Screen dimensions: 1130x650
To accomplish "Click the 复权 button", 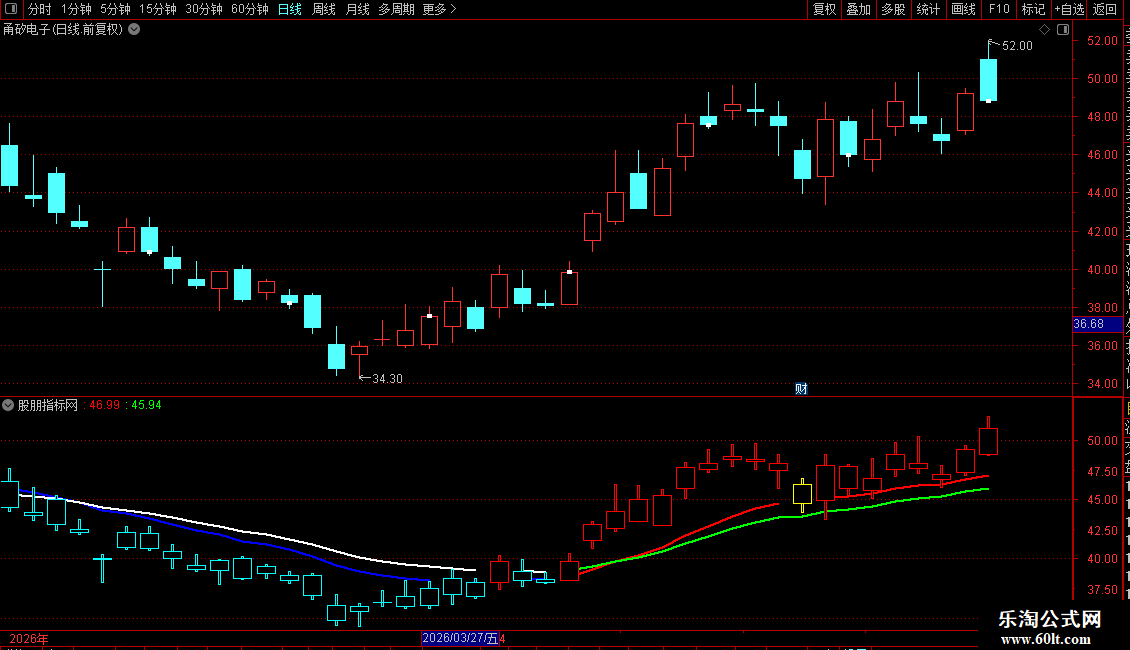I will point(824,9).
